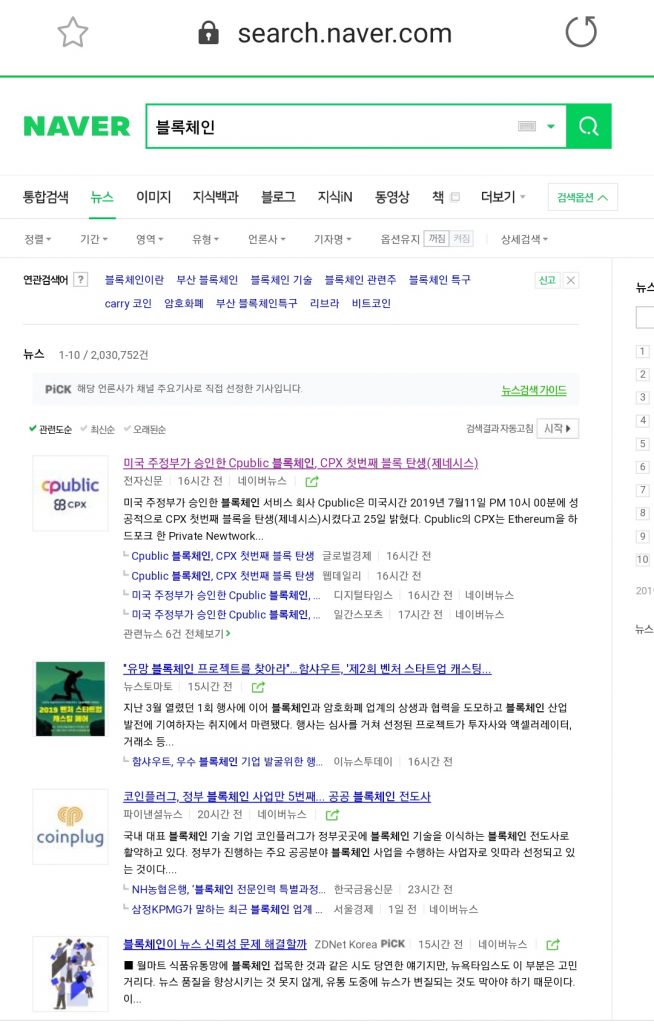
Task: Sort results by 최신순
Action: [x=97, y=429]
